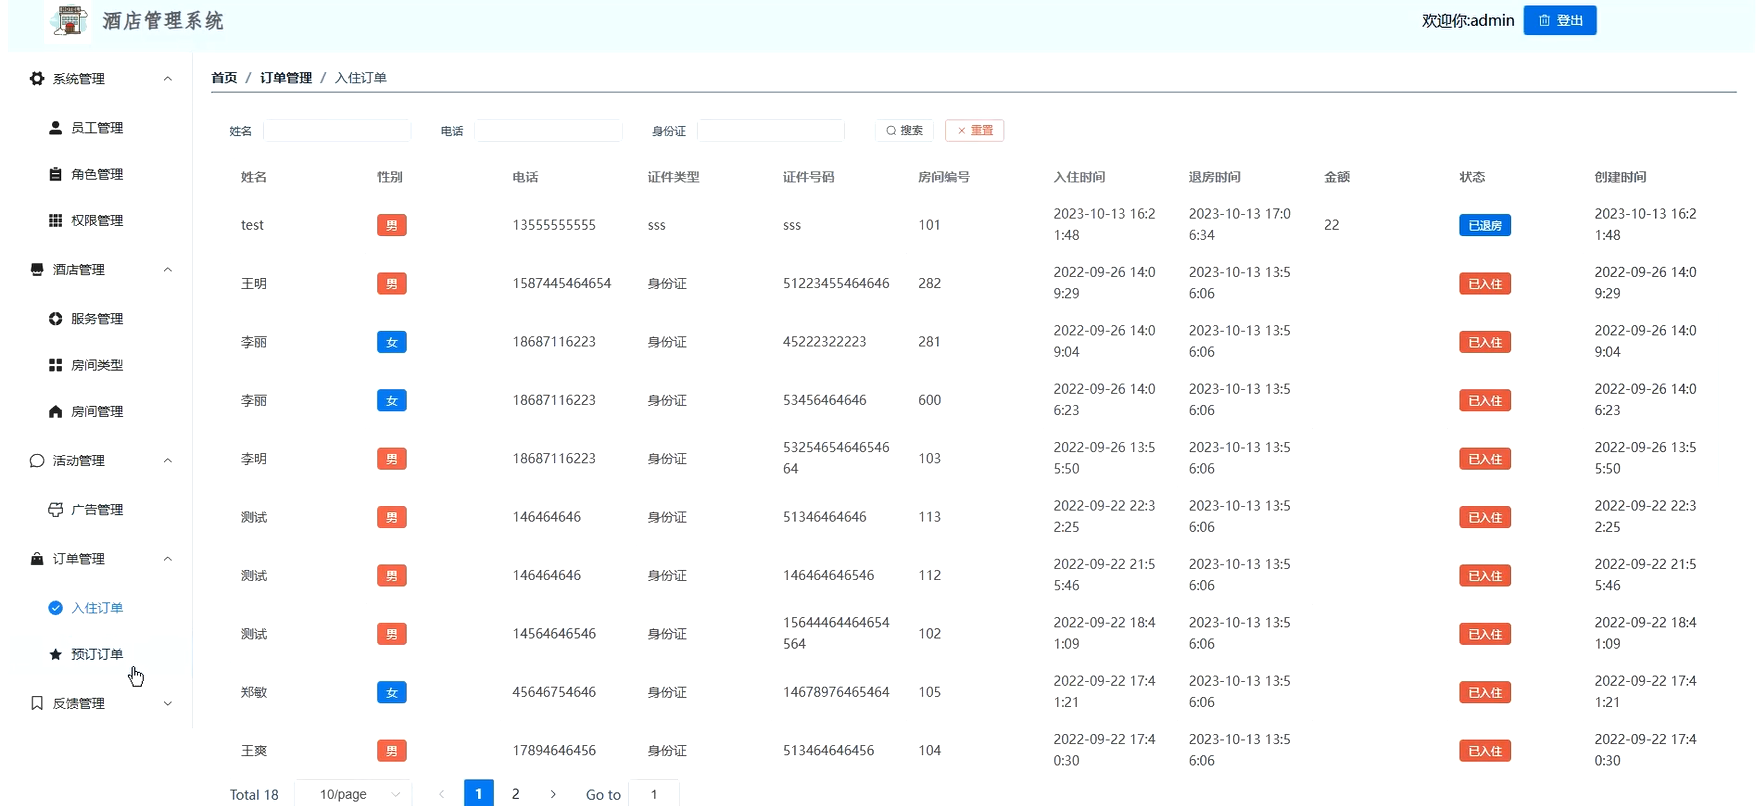Click next page arrow in pagination
This screenshot has height=806, width=1757.
tap(553, 794)
